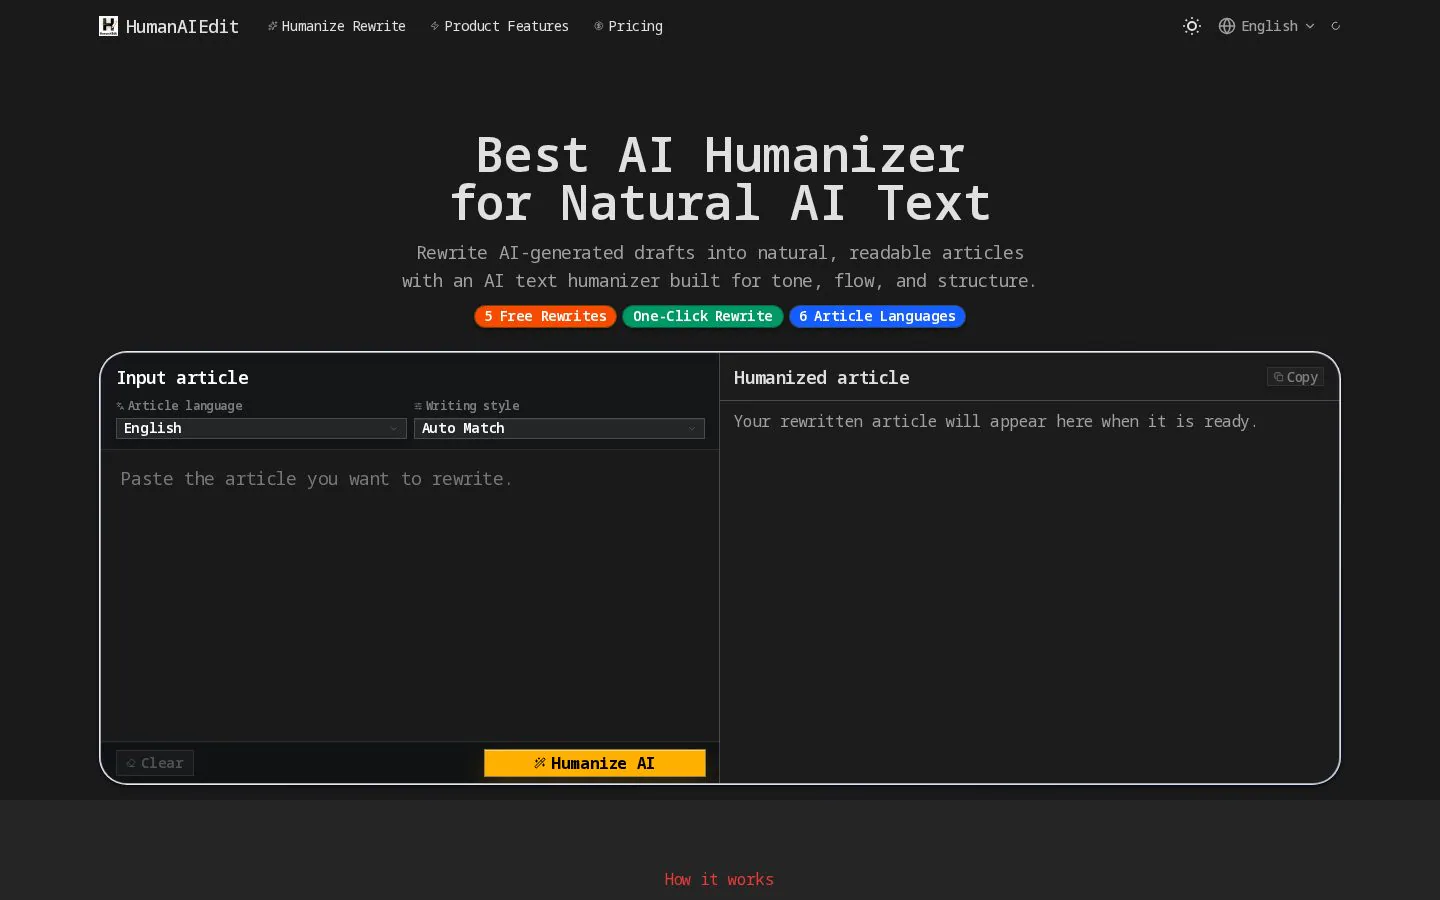Toggle the light/dark theme sun icon
The width and height of the screenshot is (1440, 900).
[x=1191, y=26]
